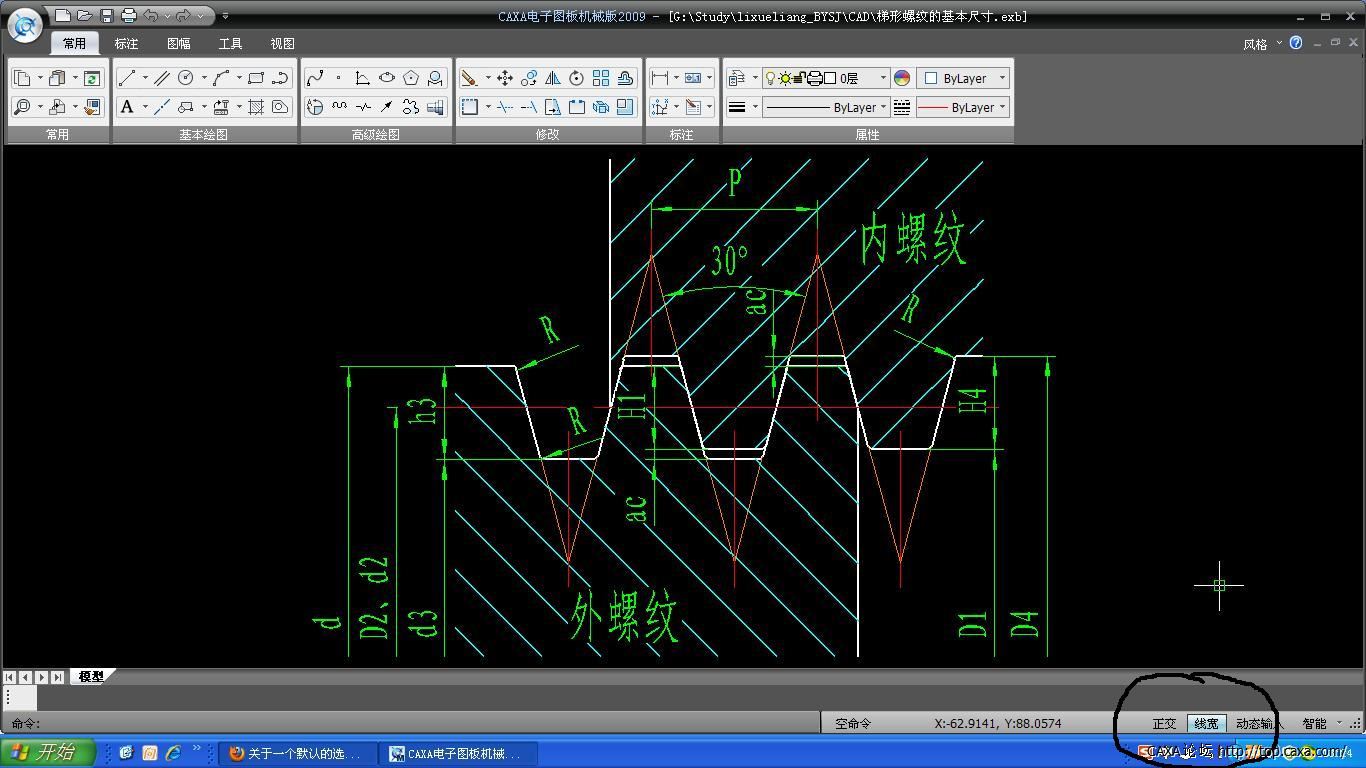The width and height of the screenshot is (1366, 768).
Task: Click the 开始 Start button
Action: pos(46,753)
